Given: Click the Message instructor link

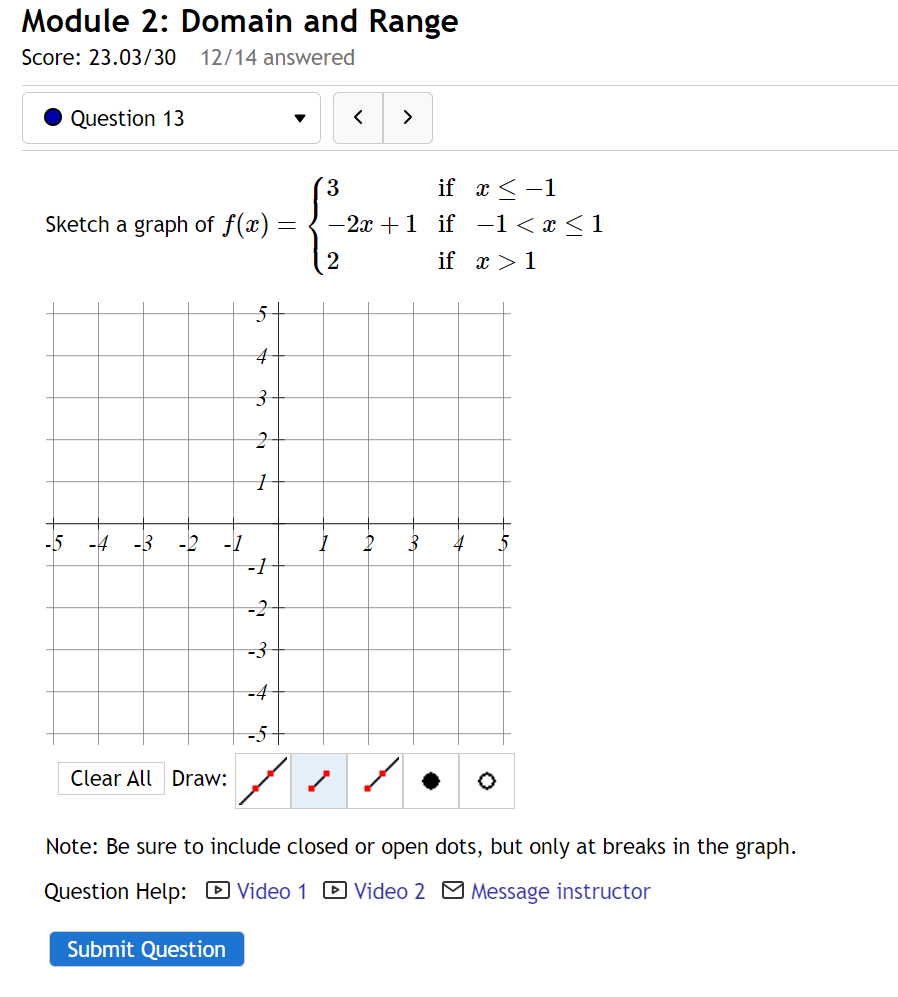Looking at the screenshot, I should coord(560,891).
